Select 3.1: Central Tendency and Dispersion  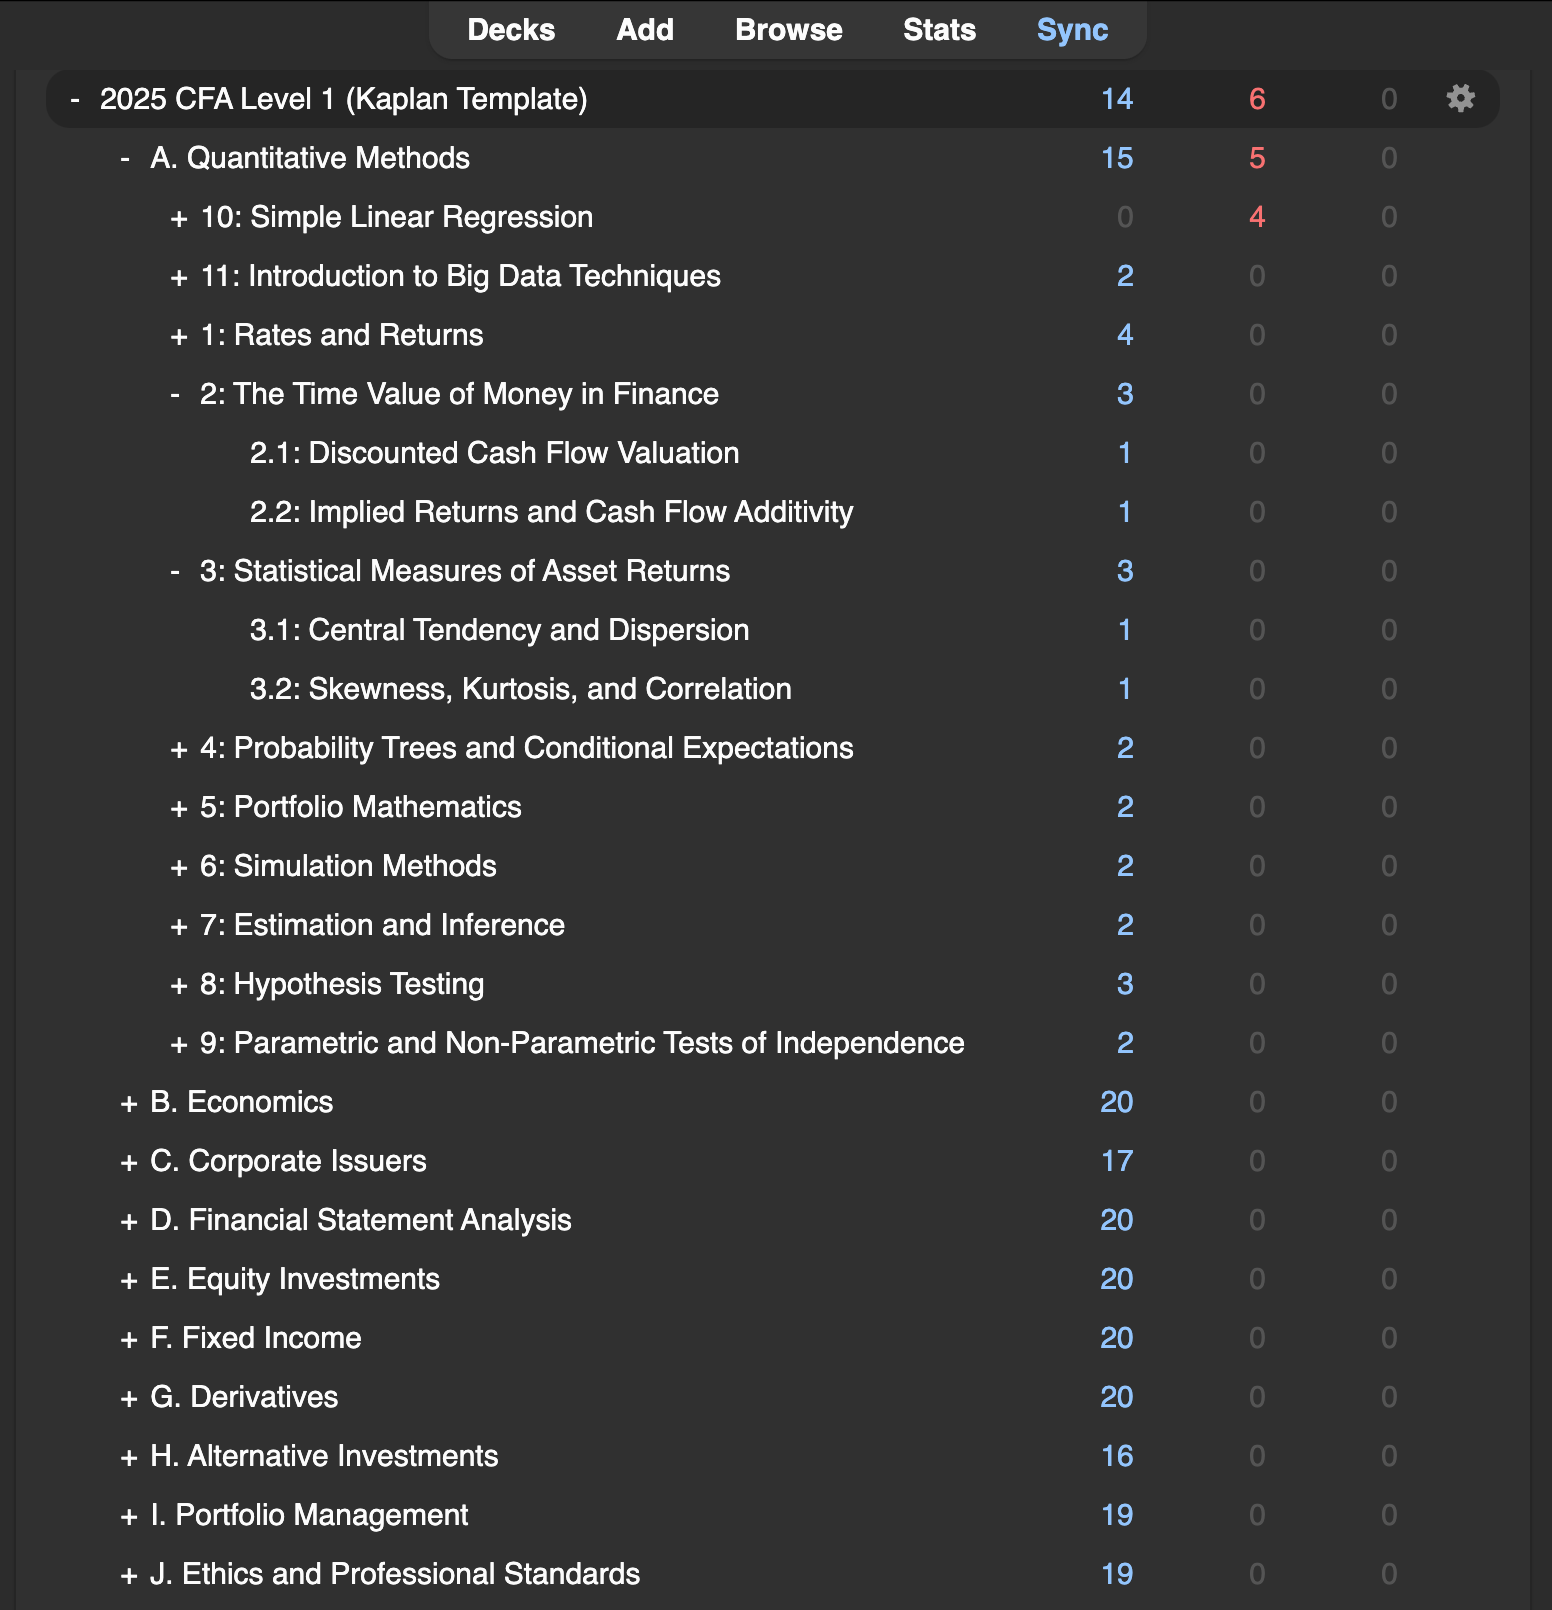[500, 630]
